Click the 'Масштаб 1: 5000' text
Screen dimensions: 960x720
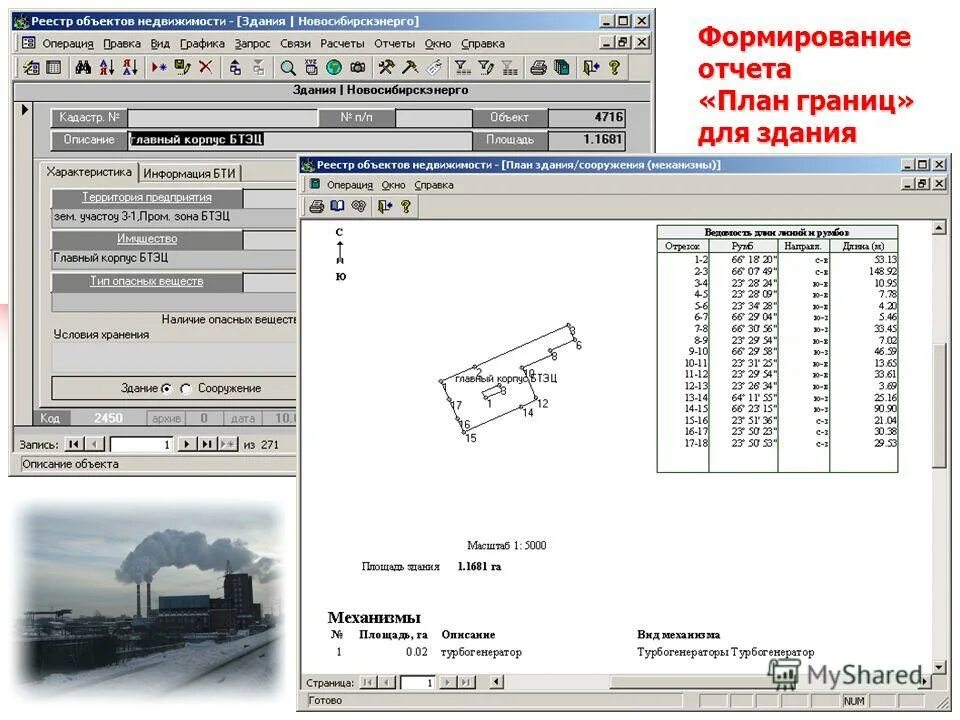click(506, 546)
